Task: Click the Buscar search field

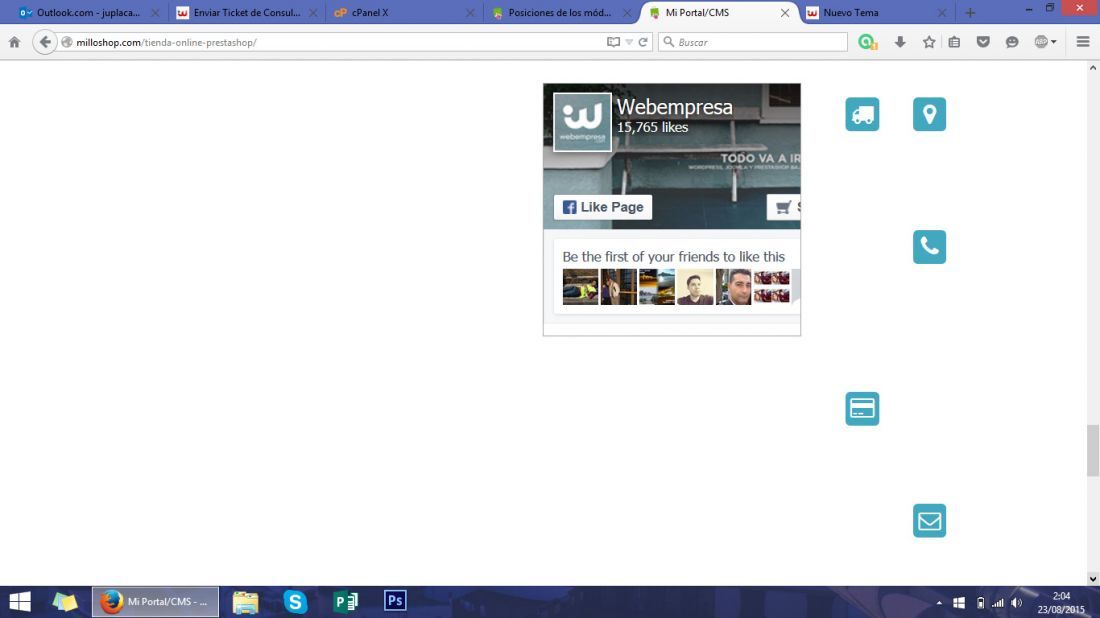Action: click(x=753, y=42)
